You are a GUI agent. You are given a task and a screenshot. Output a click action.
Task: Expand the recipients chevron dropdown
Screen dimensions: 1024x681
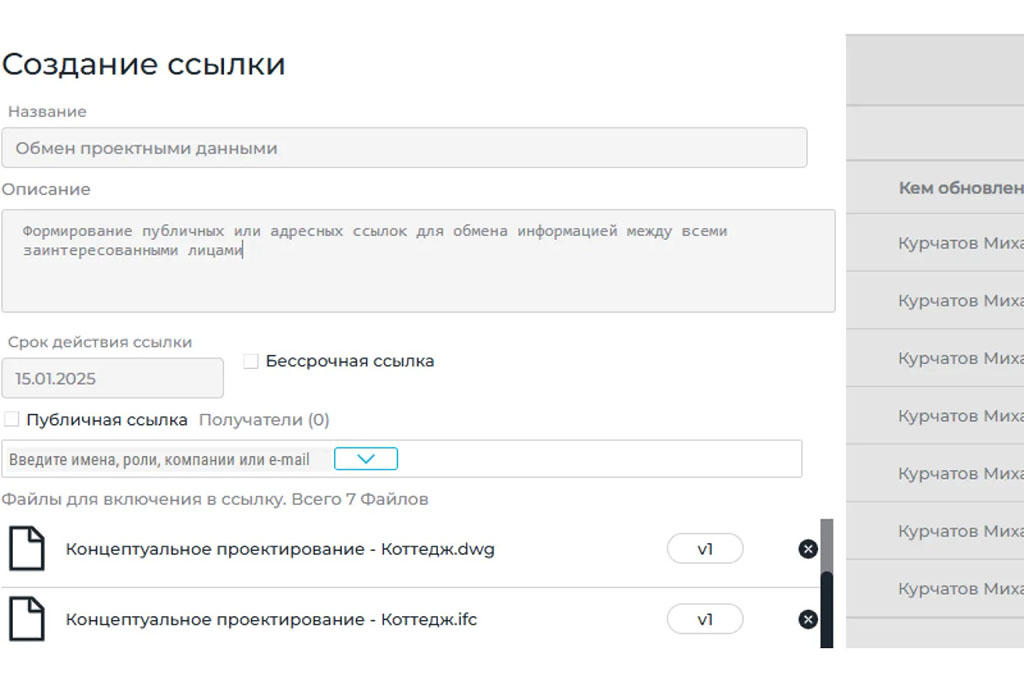(365, 459)
